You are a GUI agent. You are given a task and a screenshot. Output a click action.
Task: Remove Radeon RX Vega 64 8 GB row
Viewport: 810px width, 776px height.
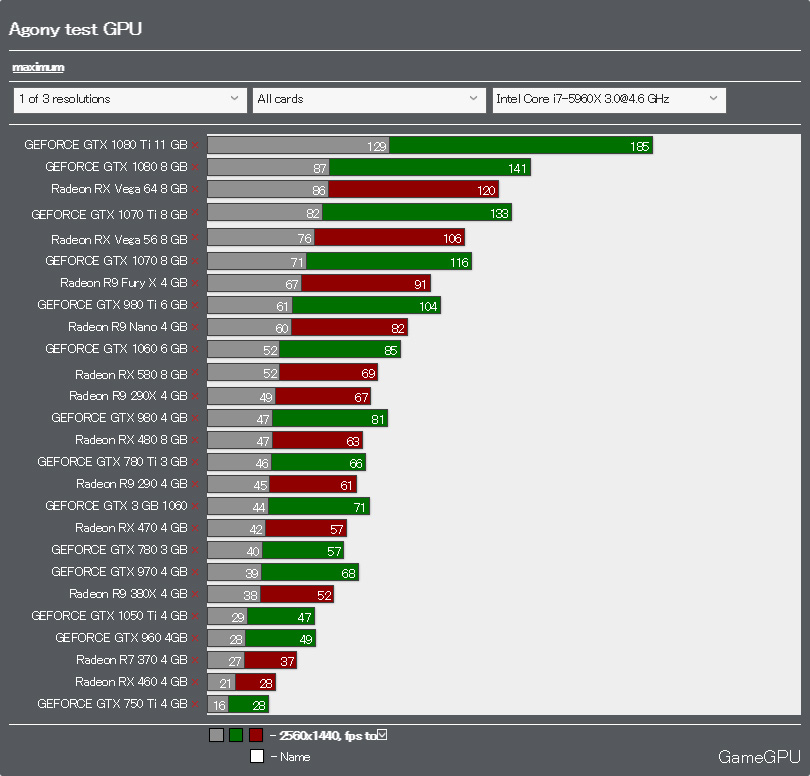click(x=195, y=189)
